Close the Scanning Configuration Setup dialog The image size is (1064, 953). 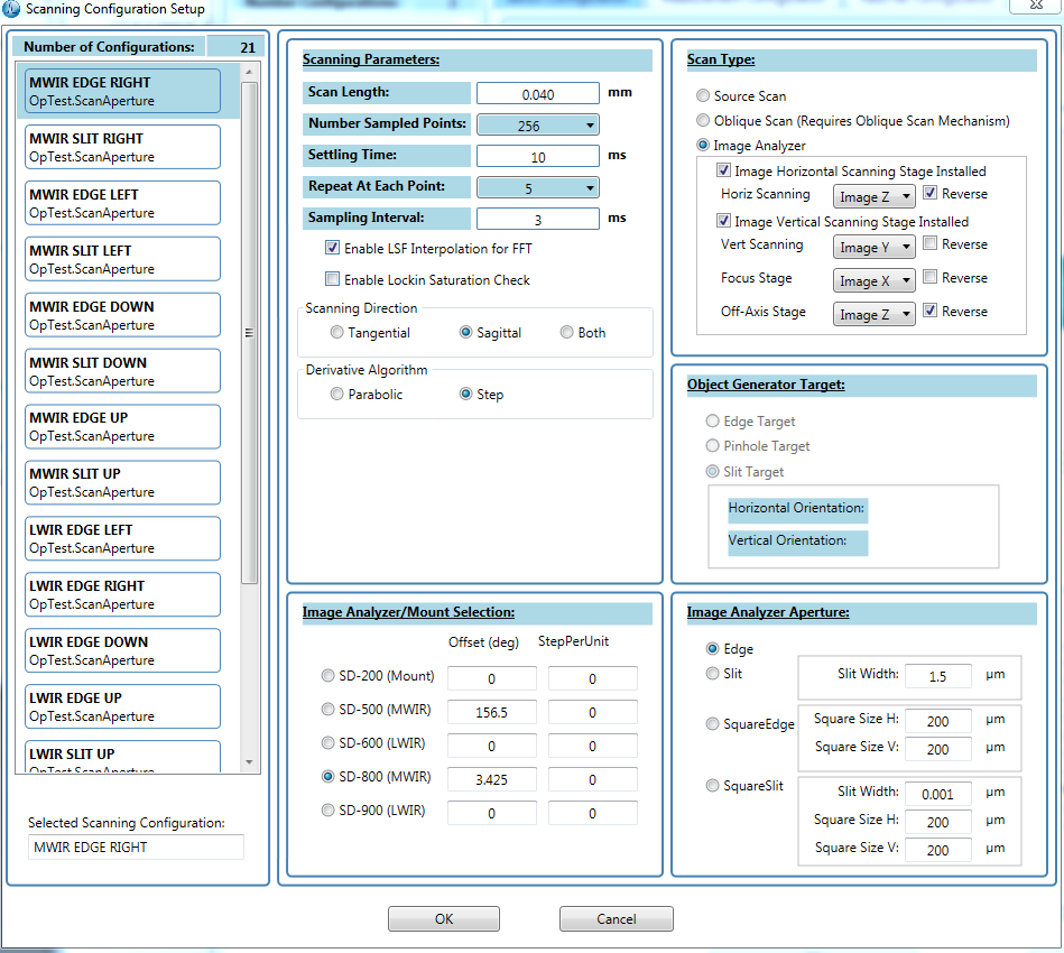click(1035, 7)
